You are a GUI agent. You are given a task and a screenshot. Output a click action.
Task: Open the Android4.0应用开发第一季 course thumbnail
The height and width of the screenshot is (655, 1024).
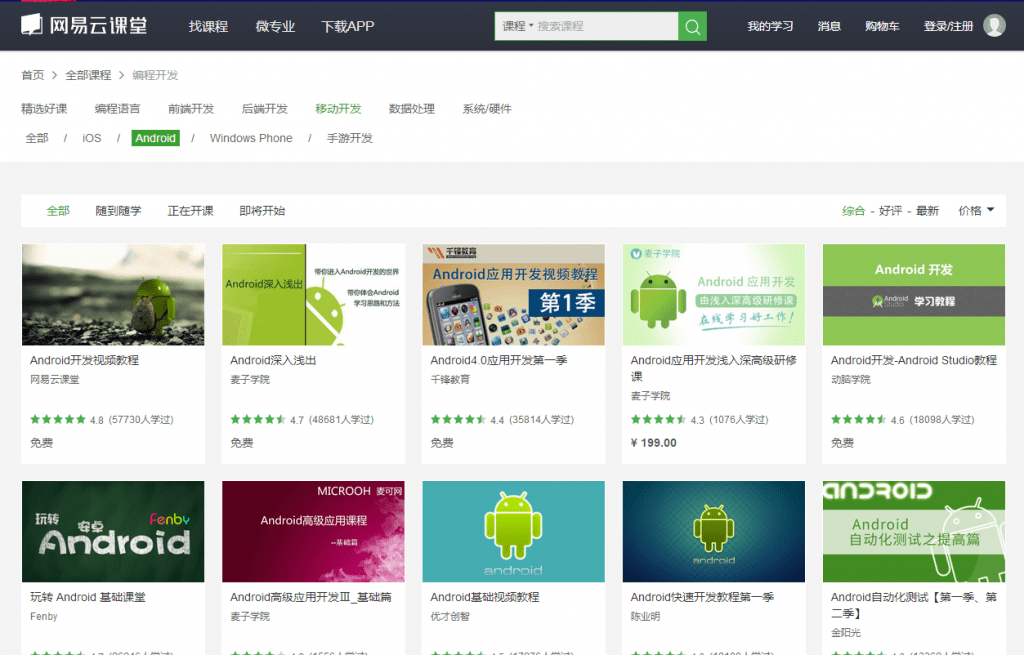[513, 294]
